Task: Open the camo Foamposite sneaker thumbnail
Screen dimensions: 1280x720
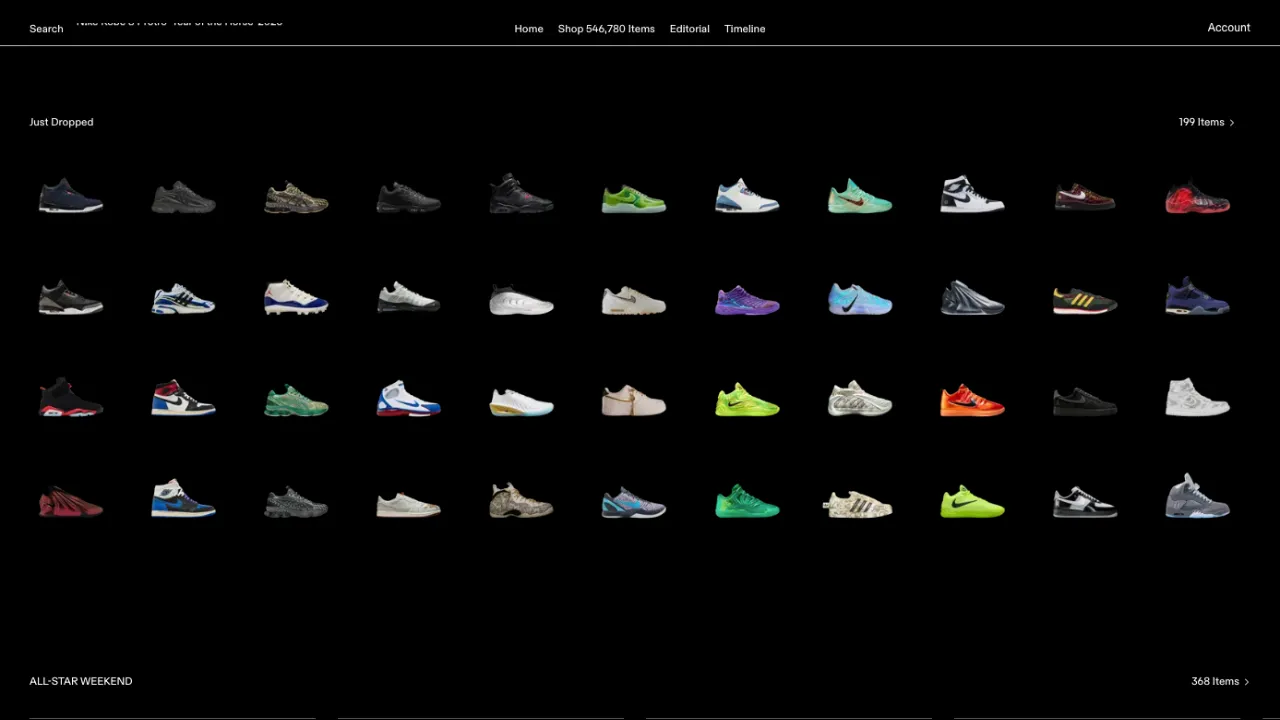Action: [x=521, y=502]
